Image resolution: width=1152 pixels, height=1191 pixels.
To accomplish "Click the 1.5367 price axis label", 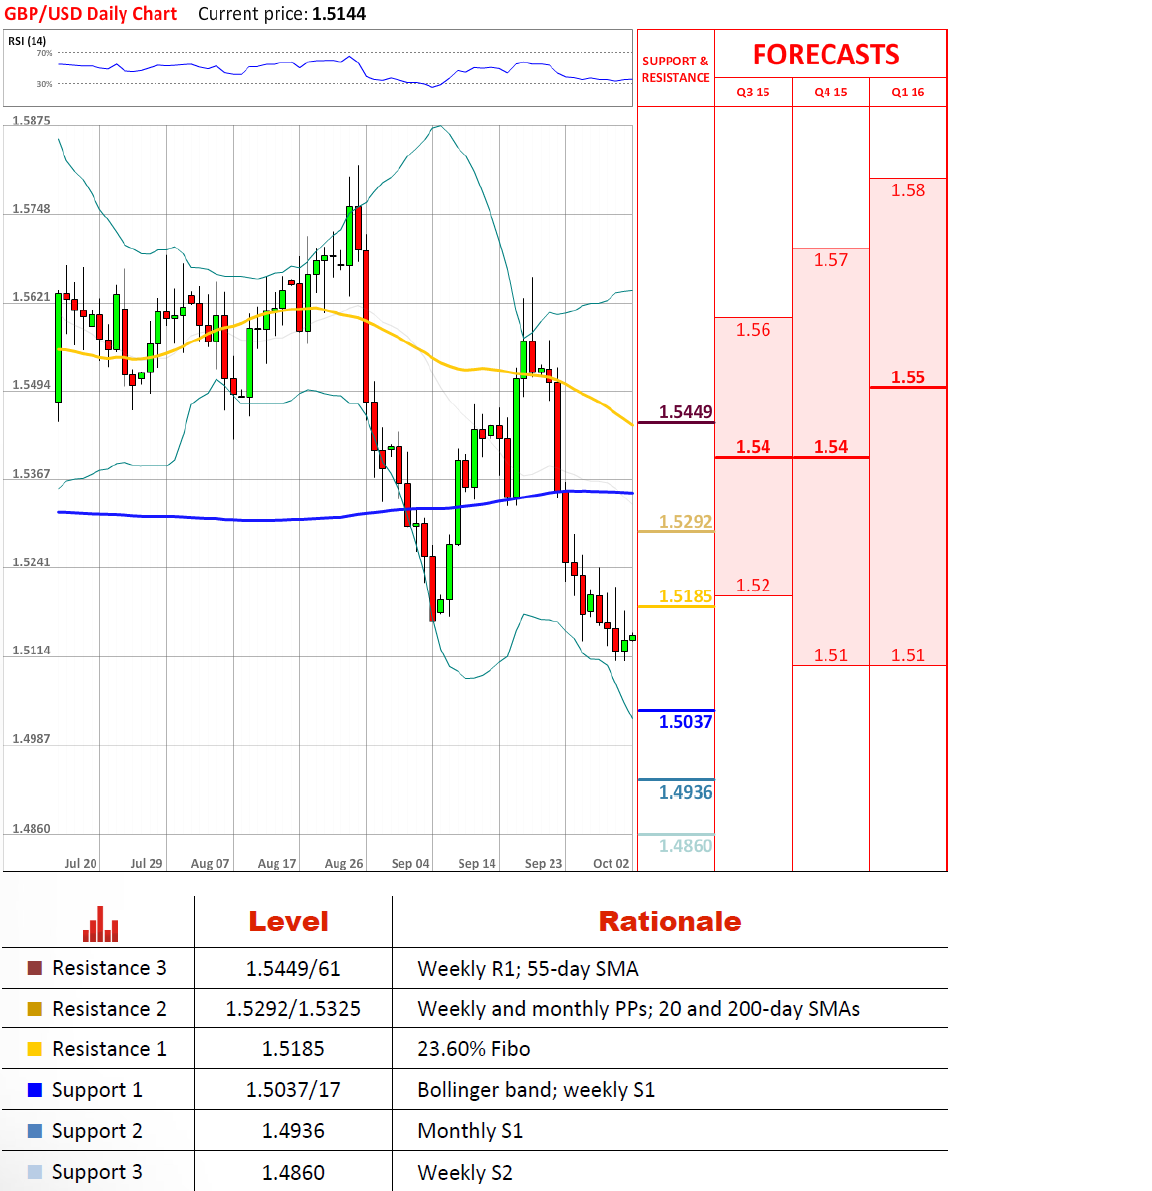I will coord(31,473).
